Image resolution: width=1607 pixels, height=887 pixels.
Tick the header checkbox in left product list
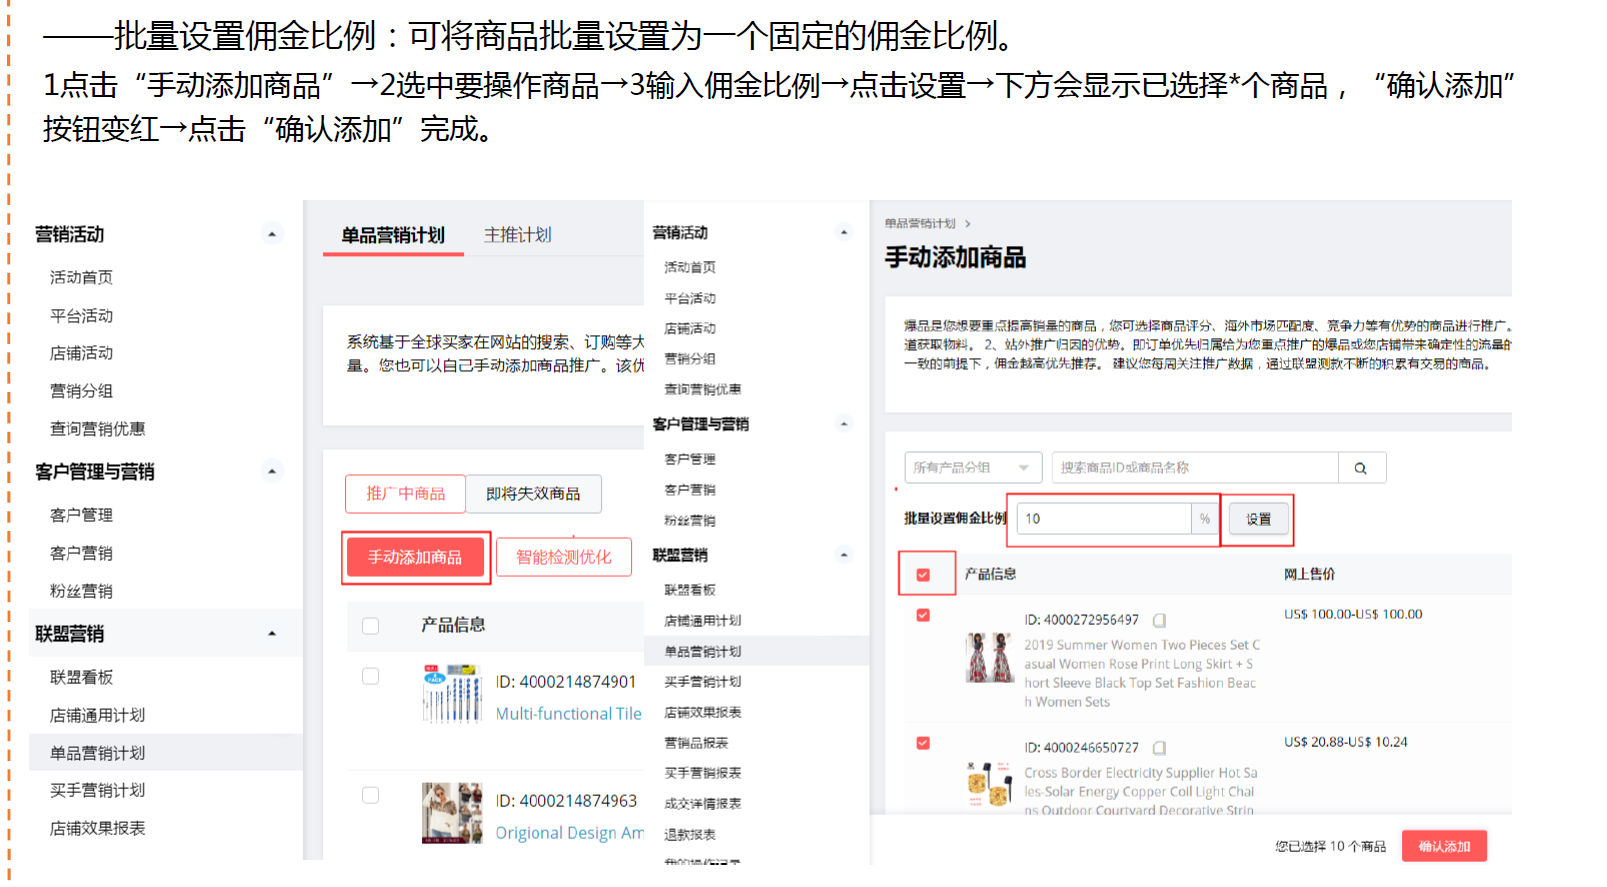point(370,626)
